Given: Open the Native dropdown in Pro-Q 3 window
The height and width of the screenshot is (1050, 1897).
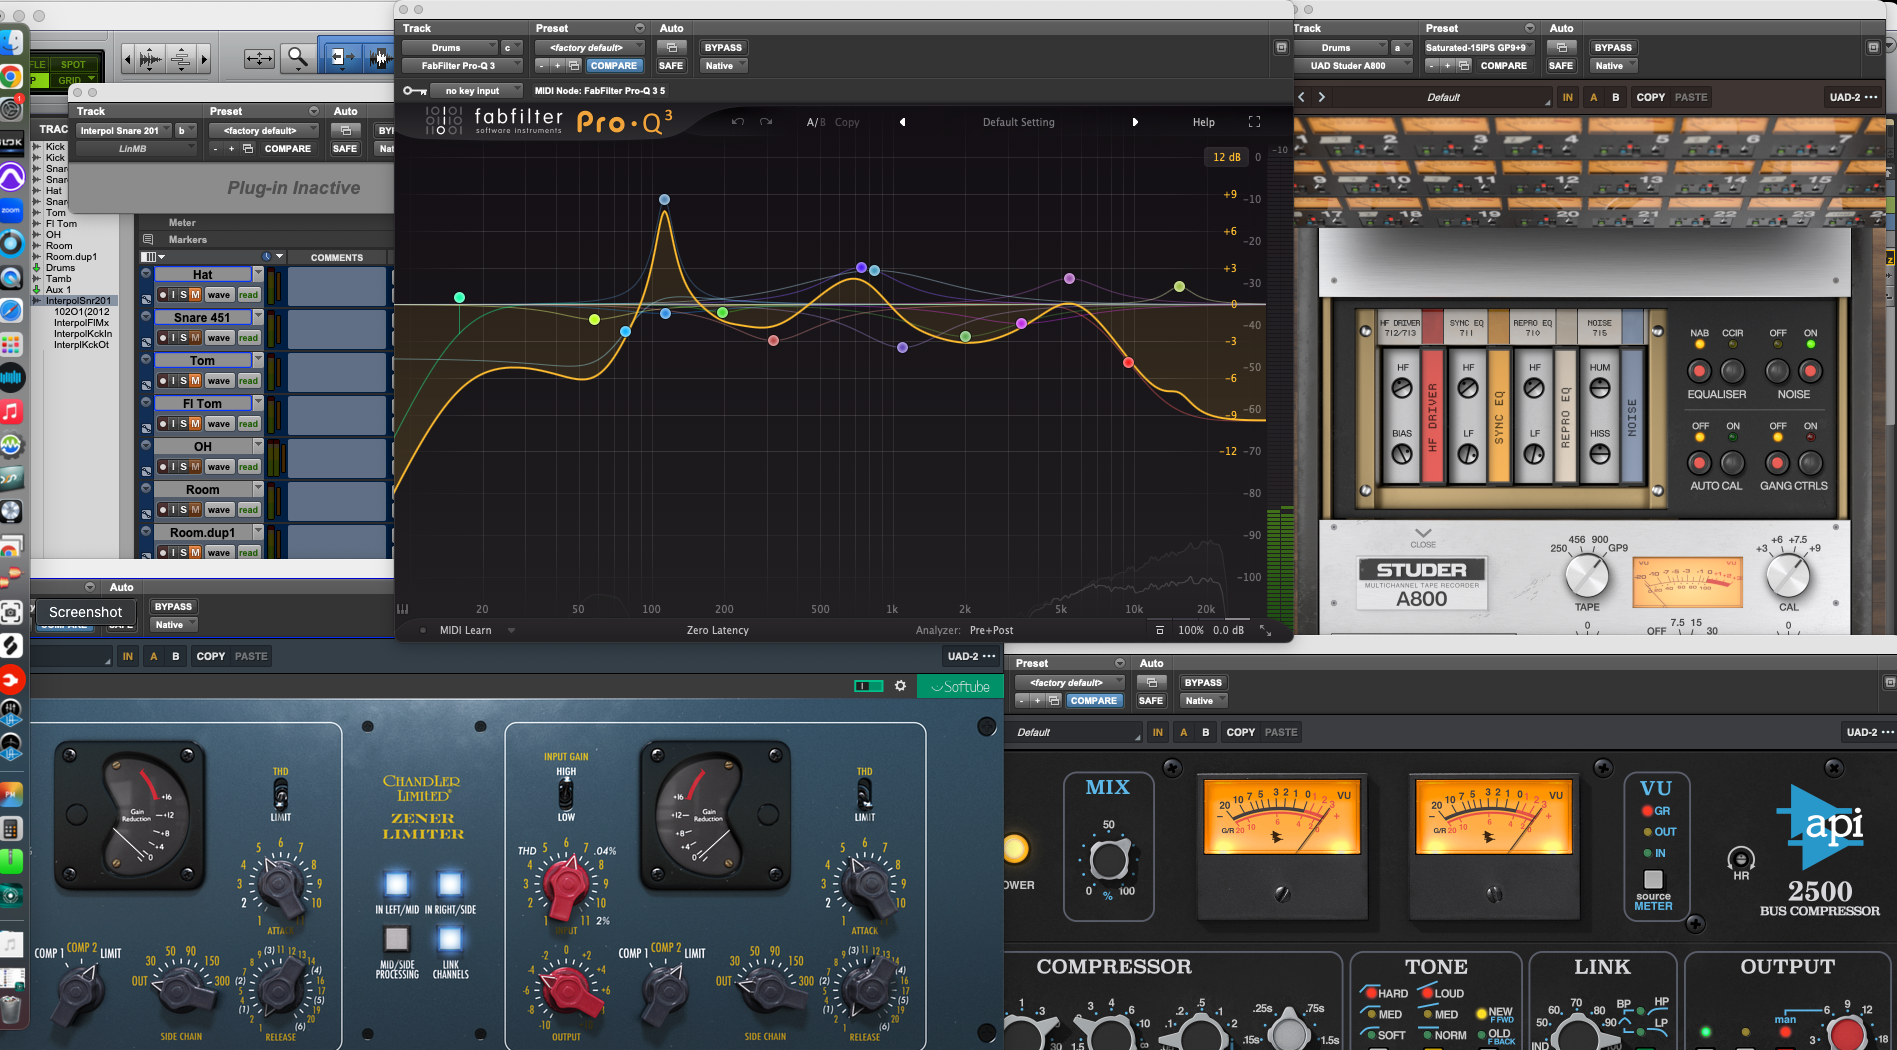Looking at the screenshot, I should [723, 66].
